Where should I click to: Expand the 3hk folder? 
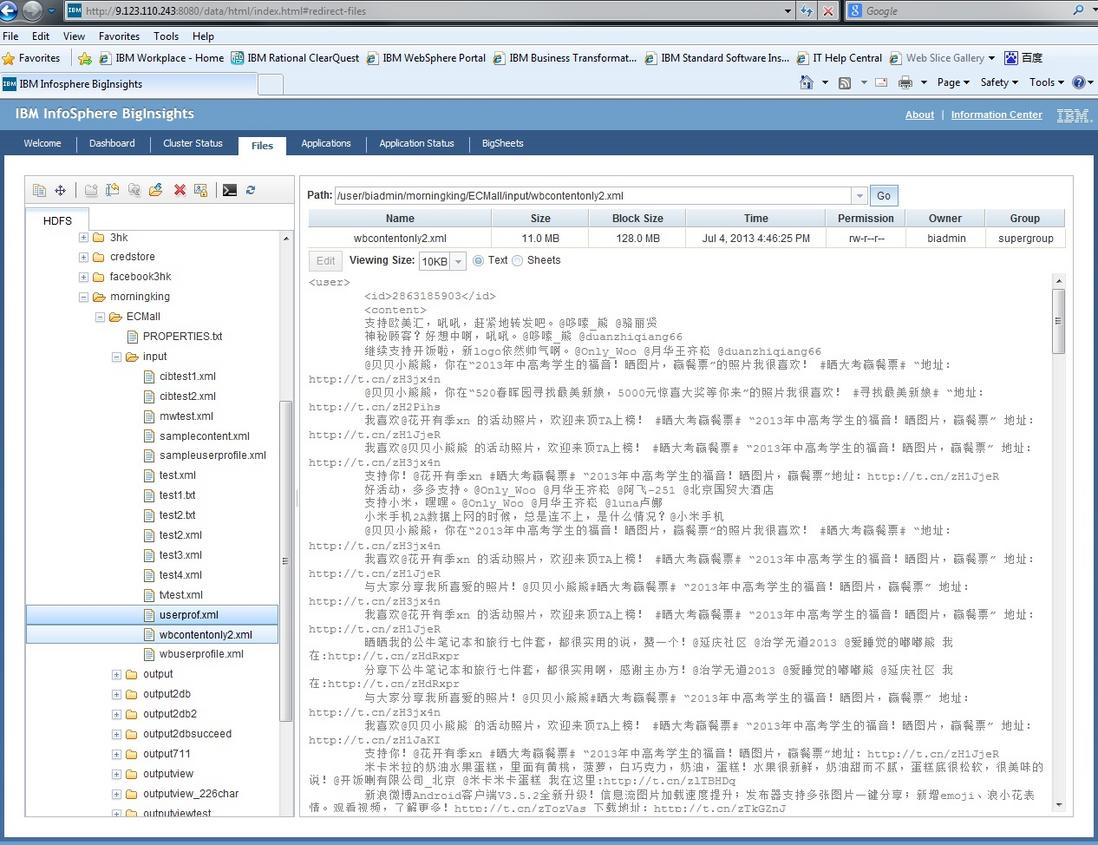pyautogui.click(x=83, y=237)
